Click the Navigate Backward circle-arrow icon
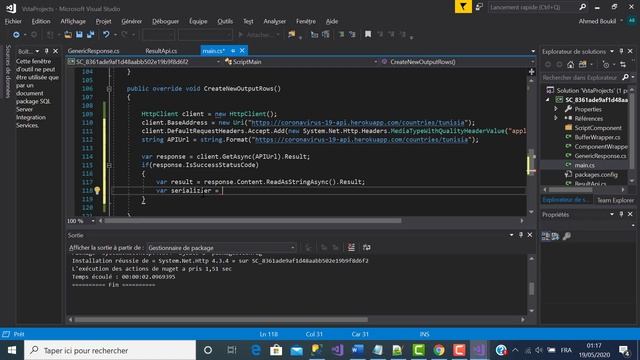The height and width of the screenshot is (360, 640). 16,35
